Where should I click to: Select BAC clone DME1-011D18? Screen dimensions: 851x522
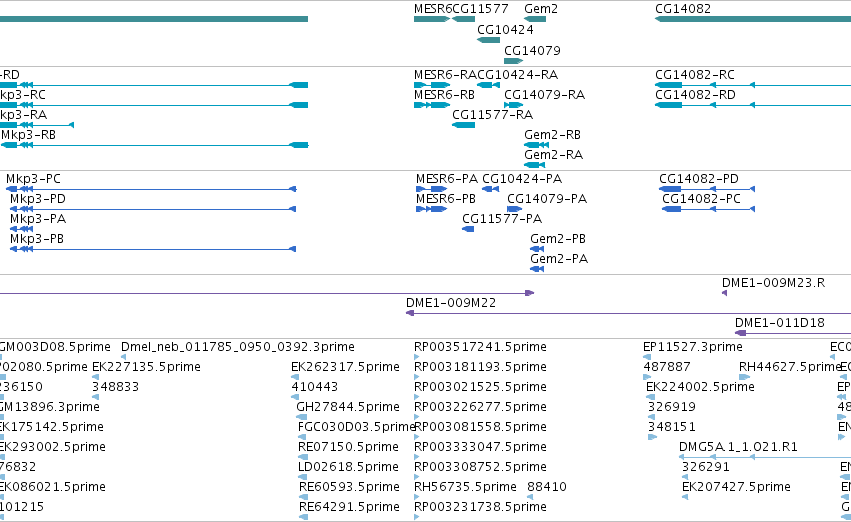(x=793, y=333)
